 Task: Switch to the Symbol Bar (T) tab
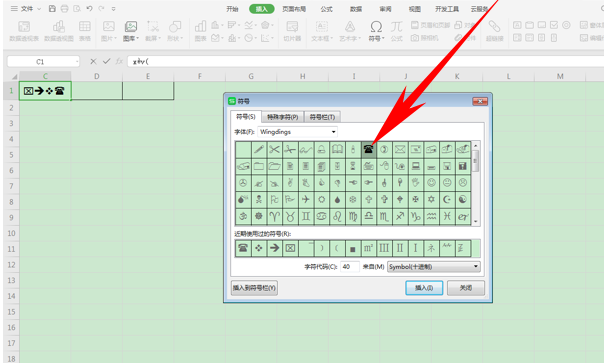322,117
